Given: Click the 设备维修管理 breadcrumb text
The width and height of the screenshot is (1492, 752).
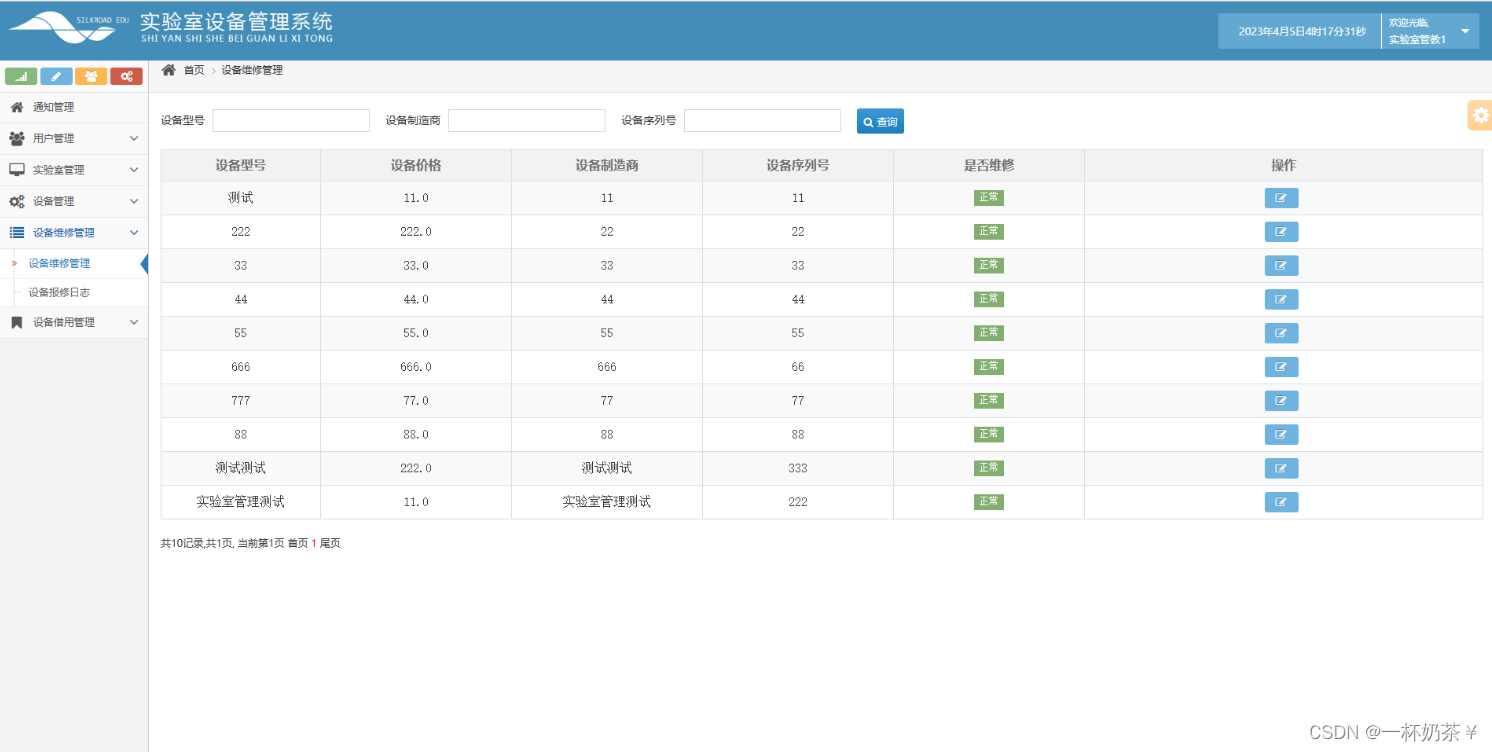Looking at the screenshot, I should click(252, 70).
